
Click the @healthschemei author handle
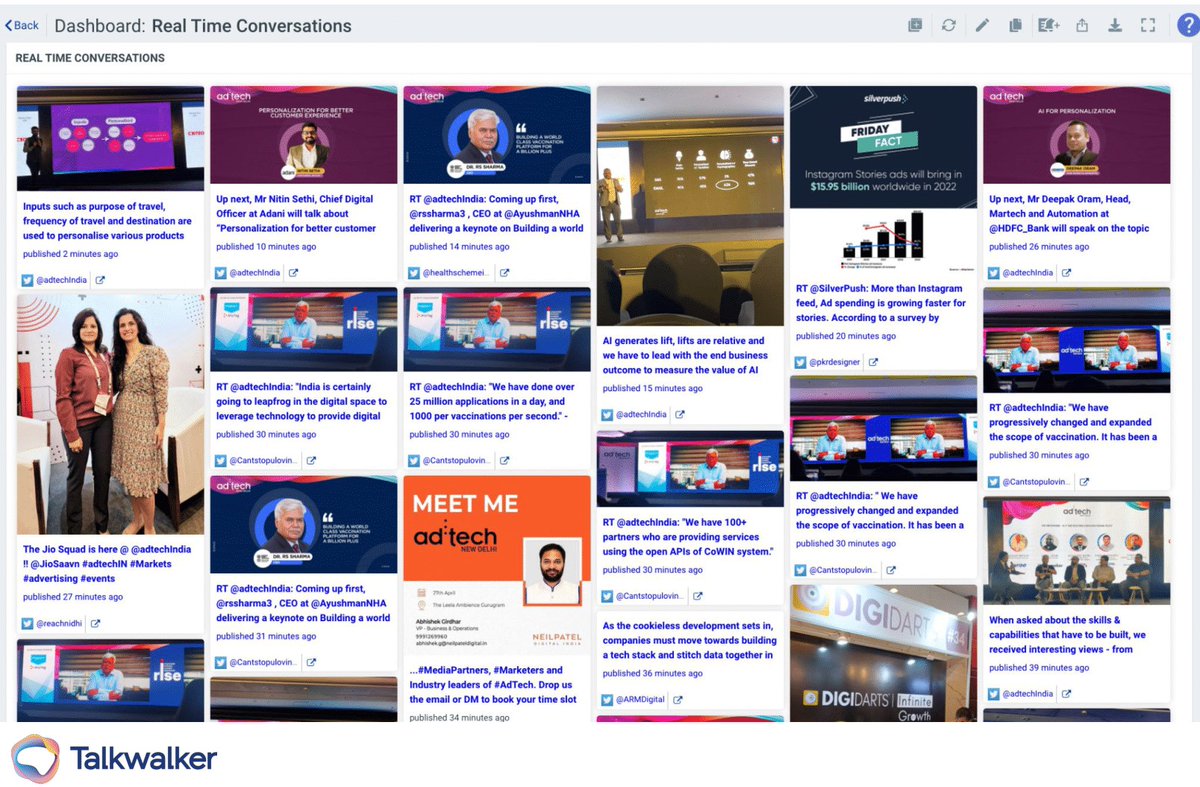tap(458, 273)
